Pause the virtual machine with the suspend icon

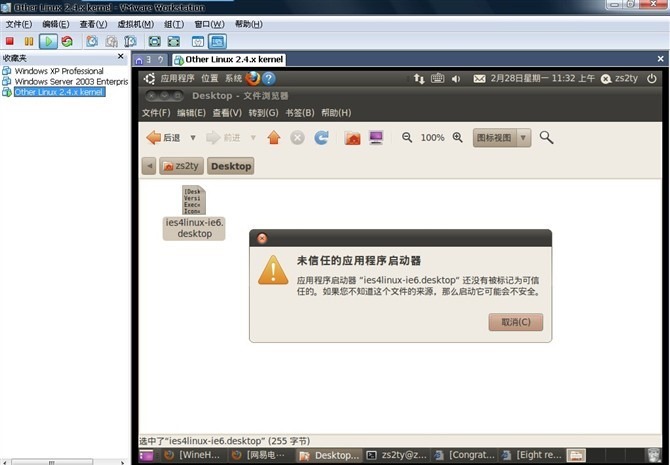coord(29,41)
